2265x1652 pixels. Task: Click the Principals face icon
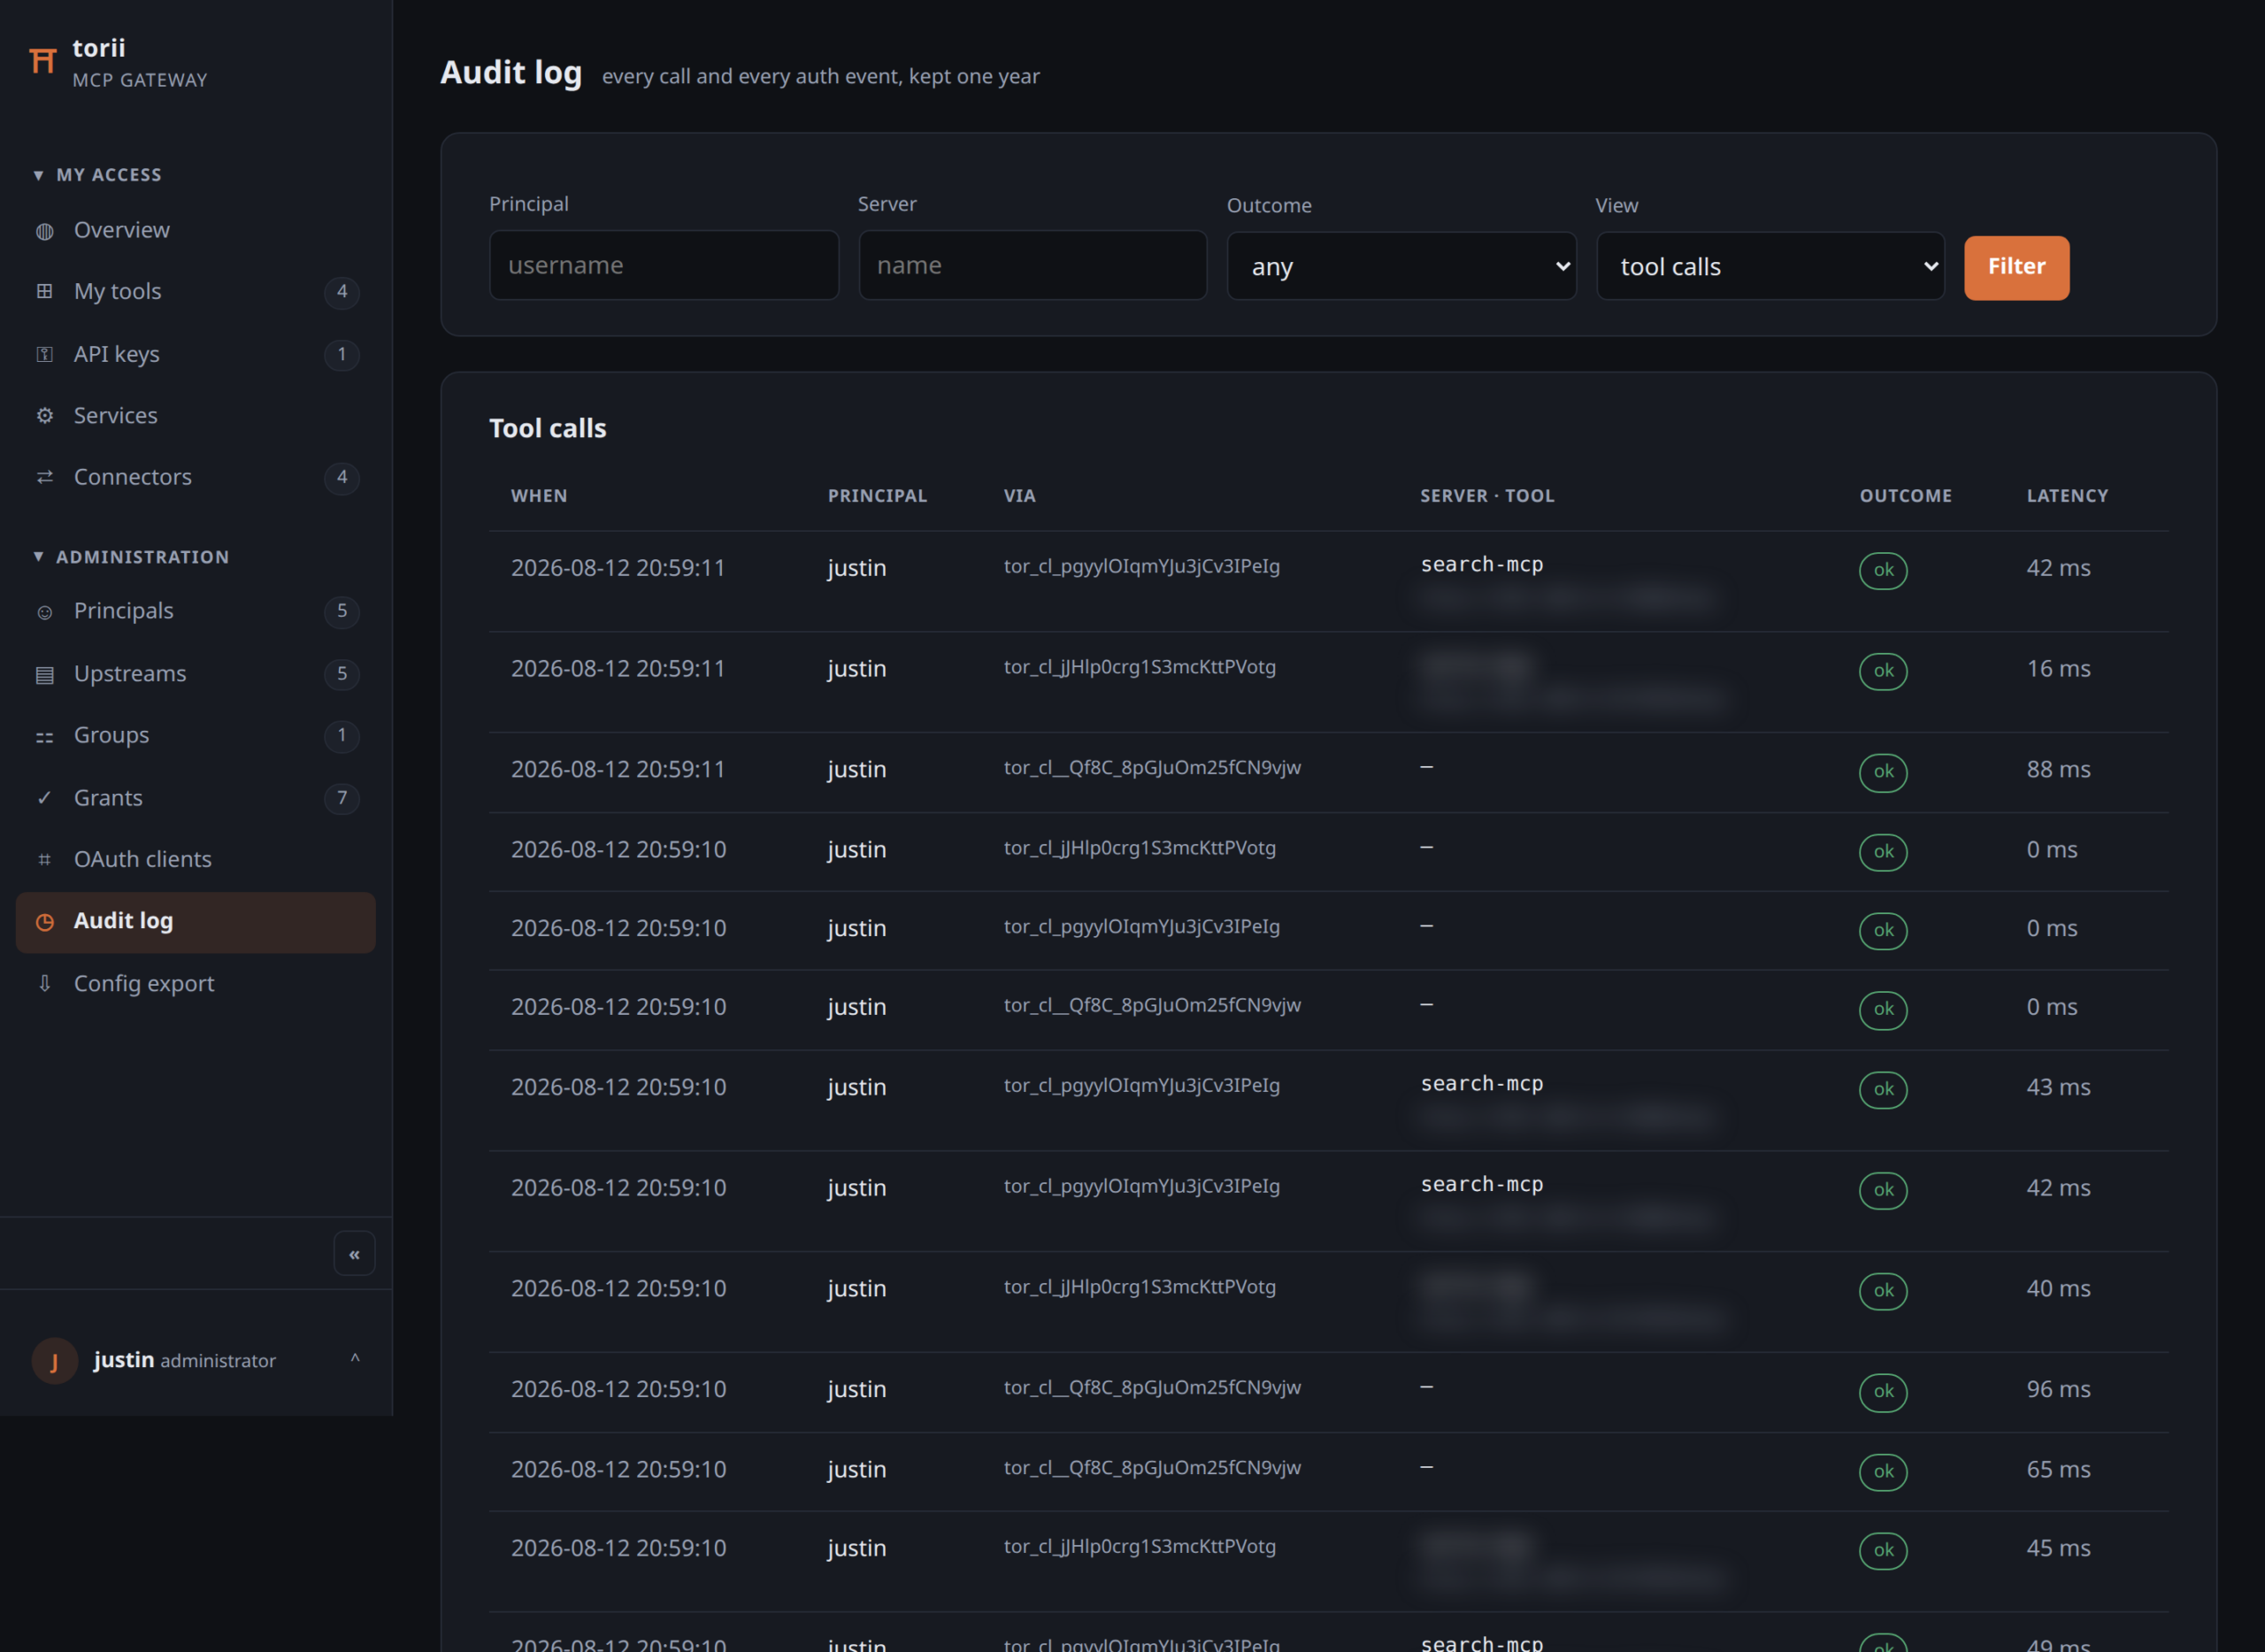(x=45, y=612)
